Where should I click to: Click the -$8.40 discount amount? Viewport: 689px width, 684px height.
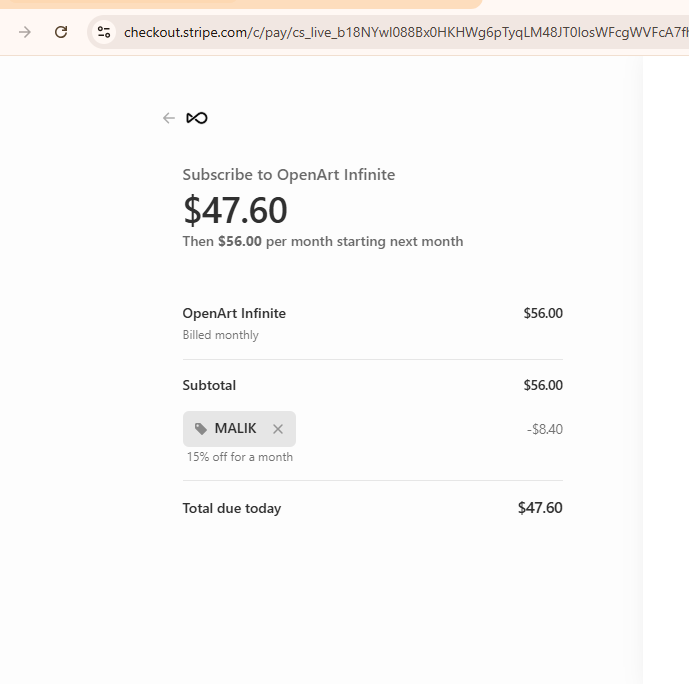544,429
